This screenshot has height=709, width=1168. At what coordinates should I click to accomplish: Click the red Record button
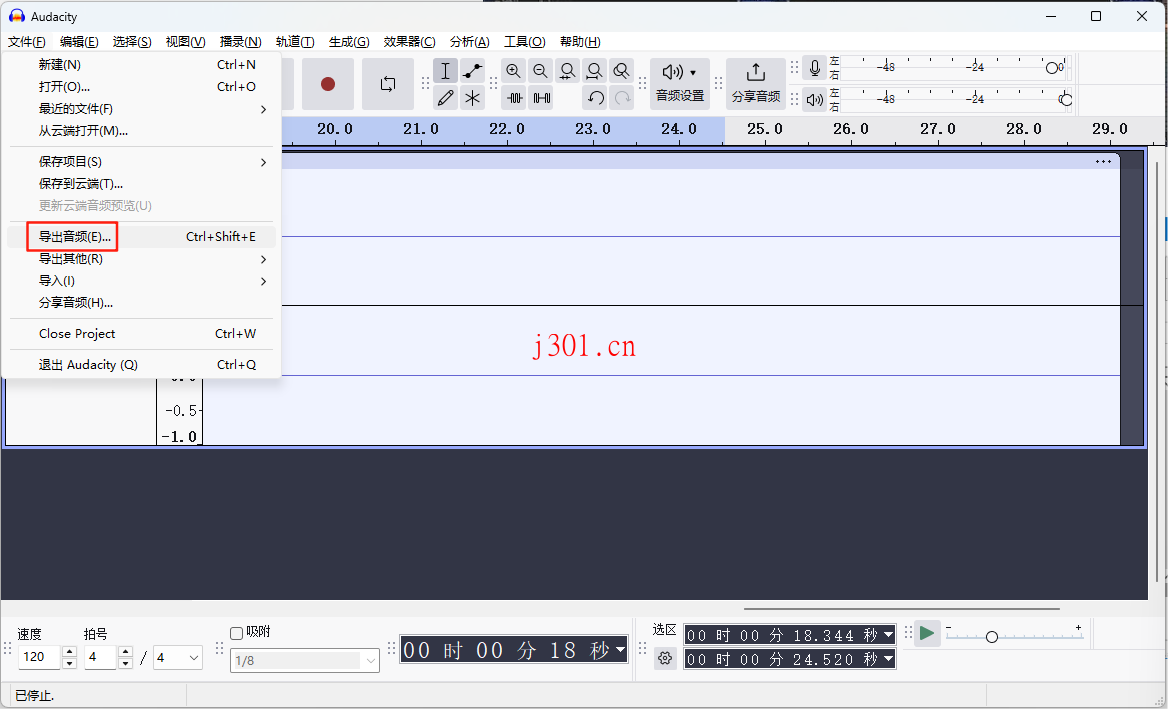[328, 84]
